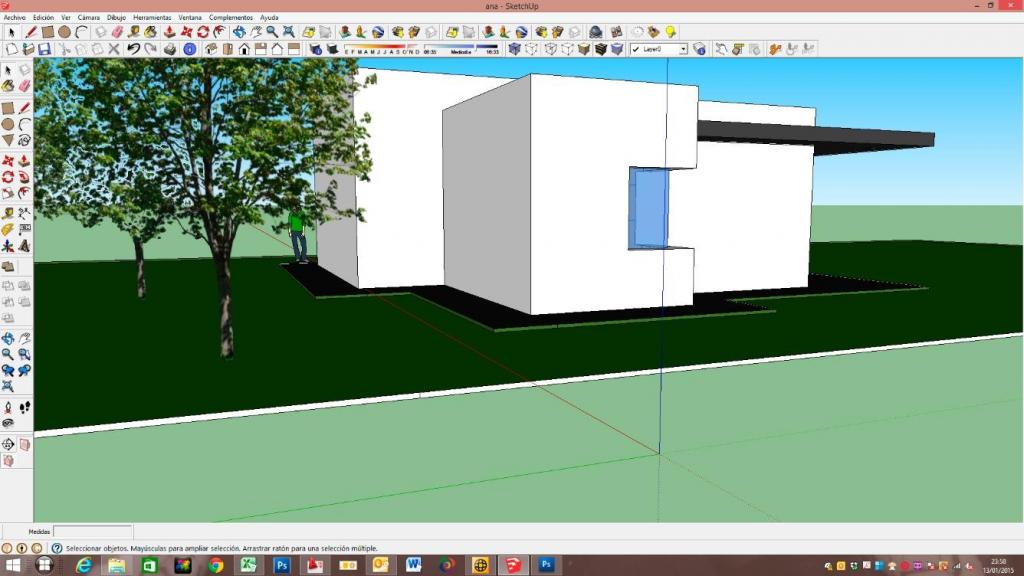
Task: Expand the Ventana menu
Action: 190,18
